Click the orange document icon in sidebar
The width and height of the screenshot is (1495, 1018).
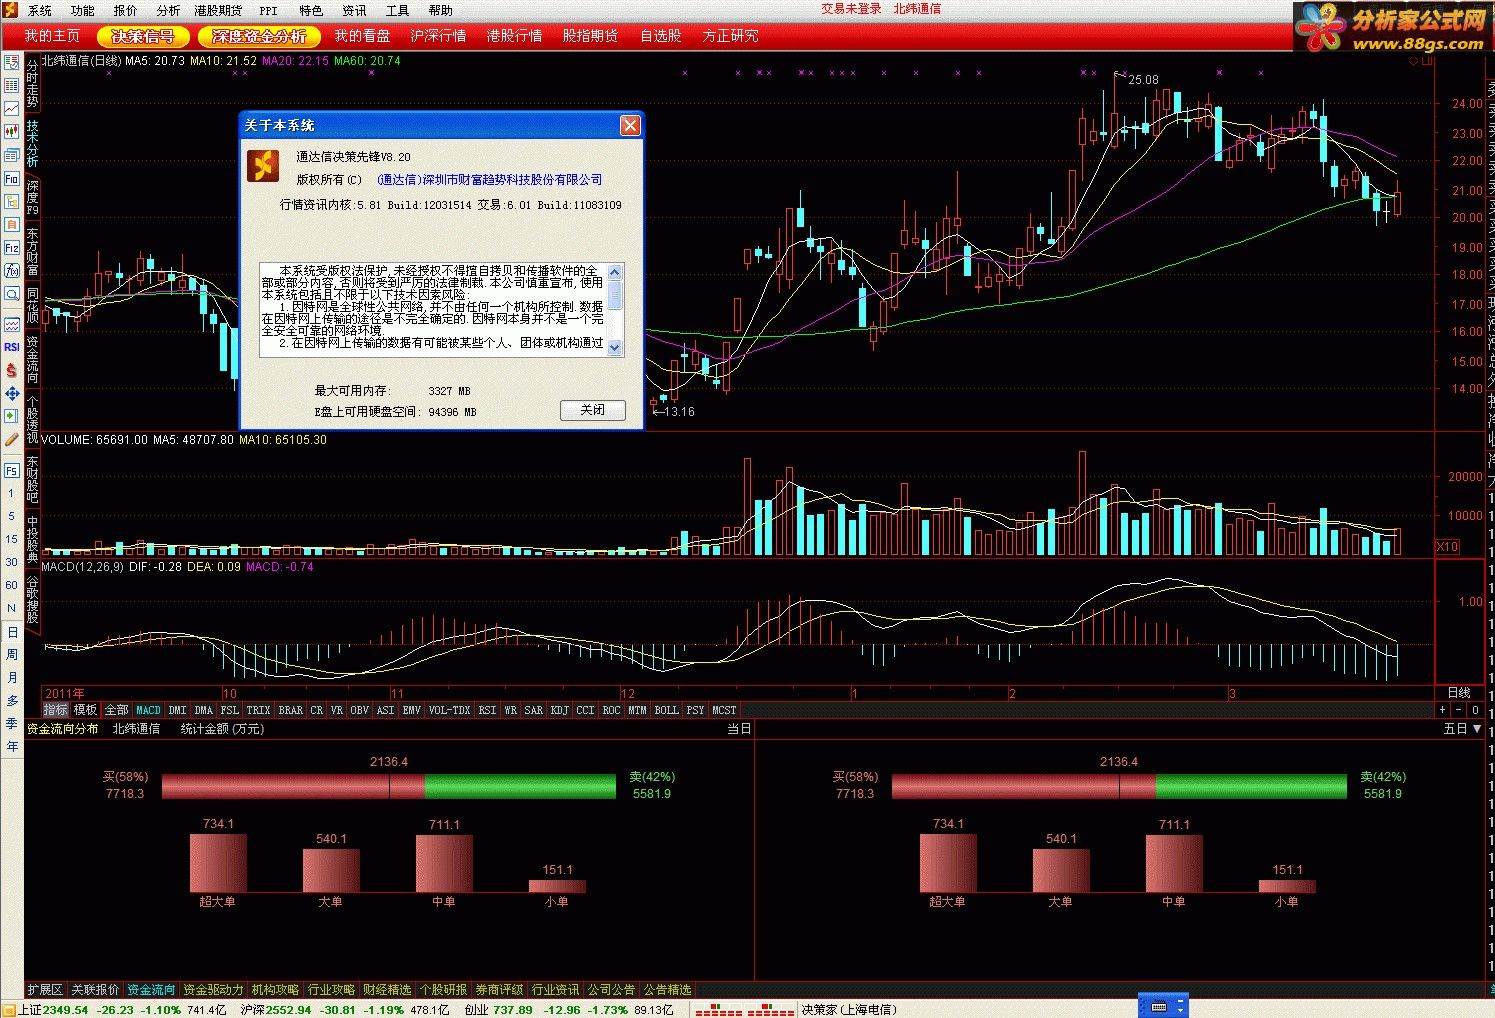(x=12, y=225)
